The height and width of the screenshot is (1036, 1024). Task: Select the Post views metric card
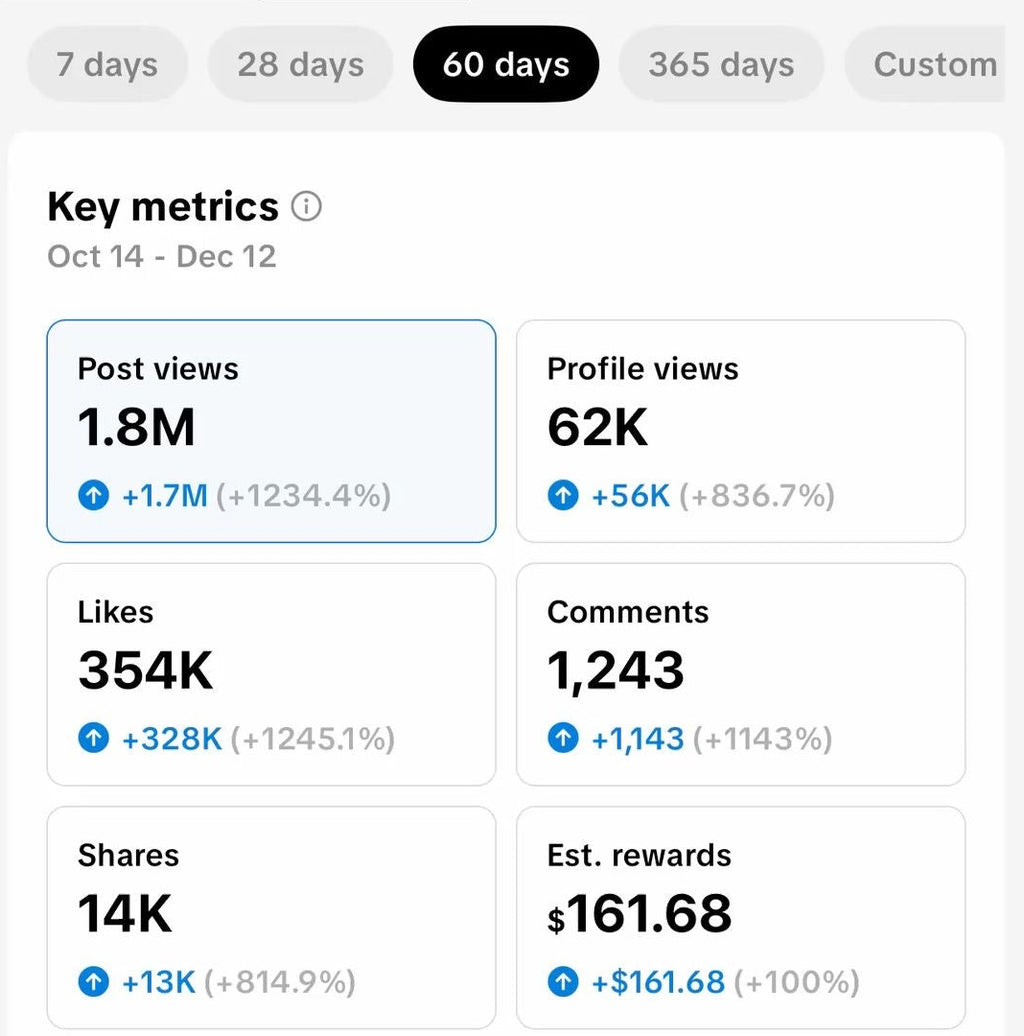click(x=271, y=431)
